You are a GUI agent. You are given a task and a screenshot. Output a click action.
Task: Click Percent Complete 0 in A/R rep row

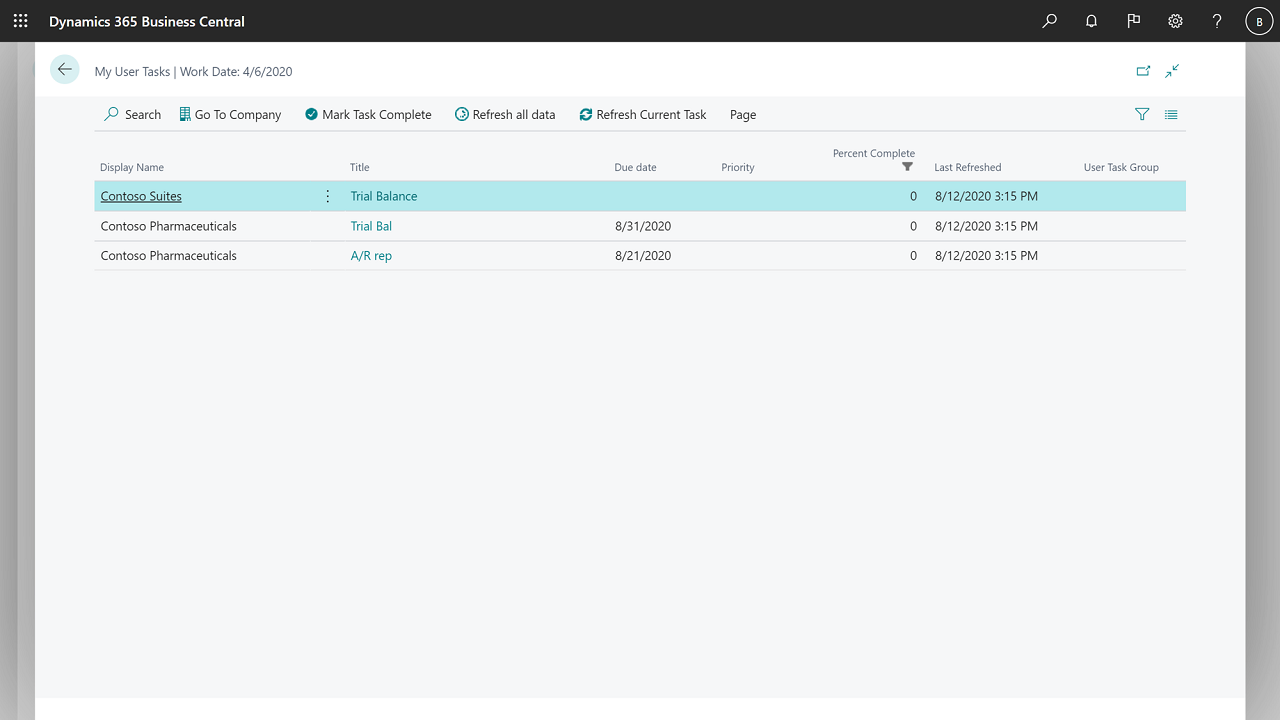(913, 256)
